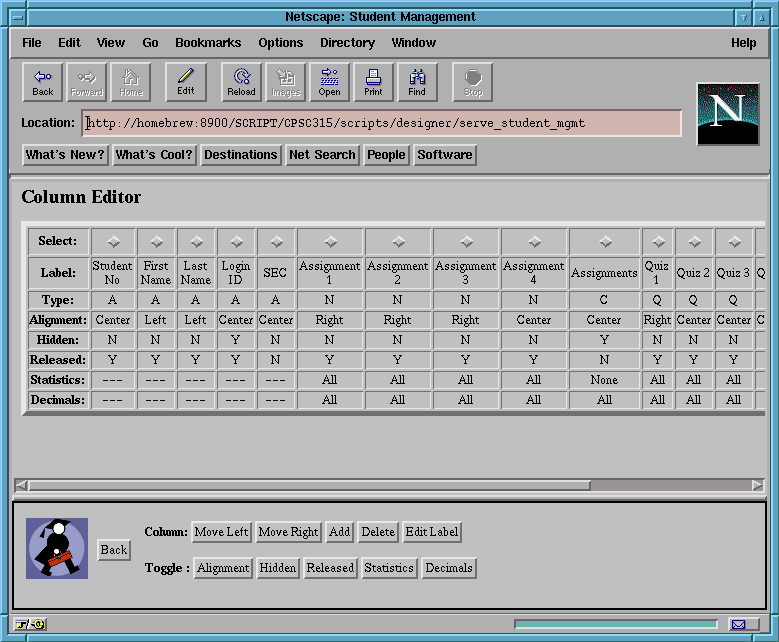Select the Assignment 4 column radio
This screenshot has height=642, width=779.
click(x=535, y=241)
